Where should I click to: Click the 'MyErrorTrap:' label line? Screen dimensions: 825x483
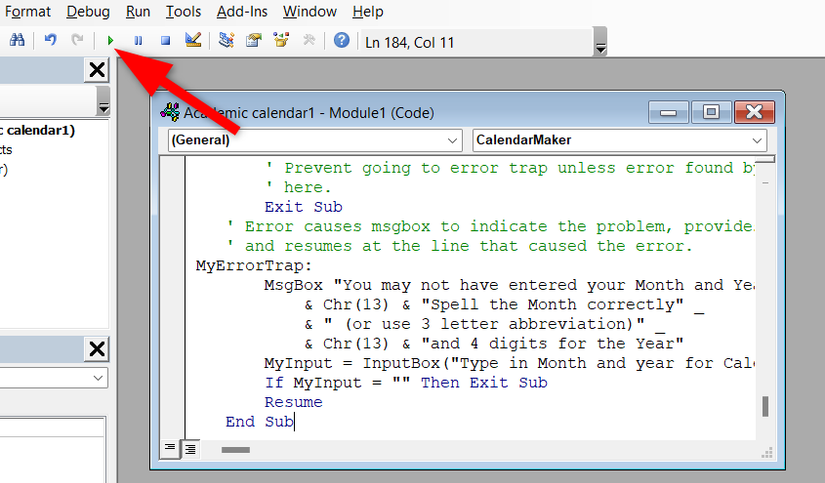tap(254, 265)
